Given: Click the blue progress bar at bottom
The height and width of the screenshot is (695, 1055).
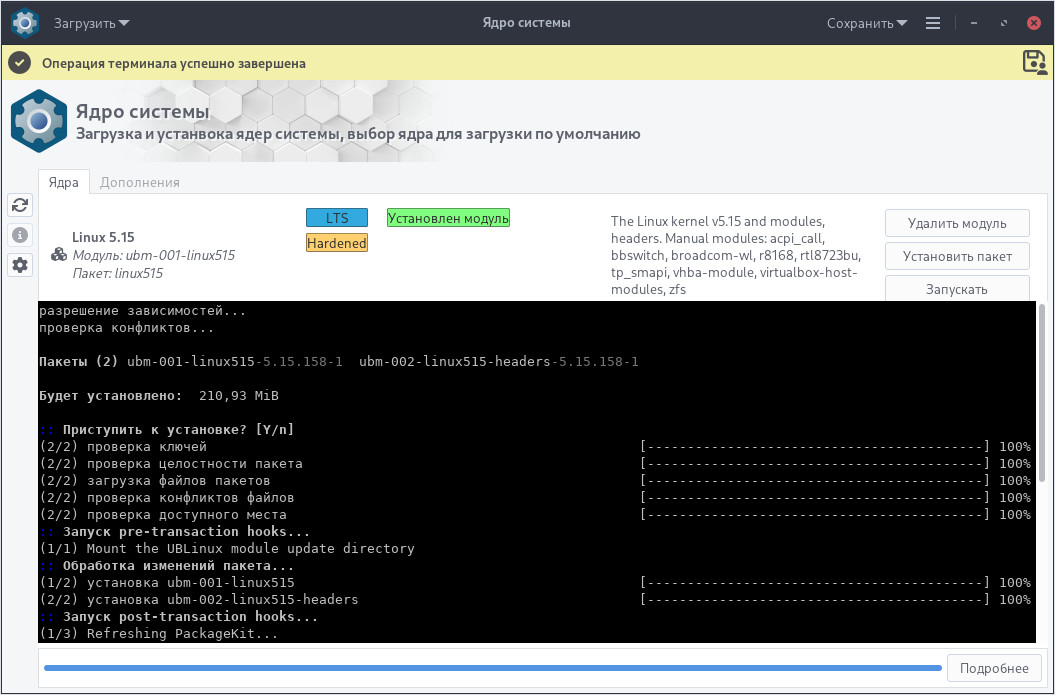Looking at the screenshot, I should pyautogui.click(x=493, y=668).
